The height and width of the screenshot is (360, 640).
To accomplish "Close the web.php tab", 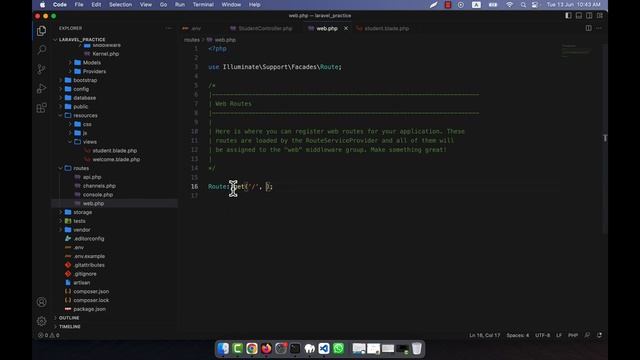I will pyautogui.click(x=346, y=29).
